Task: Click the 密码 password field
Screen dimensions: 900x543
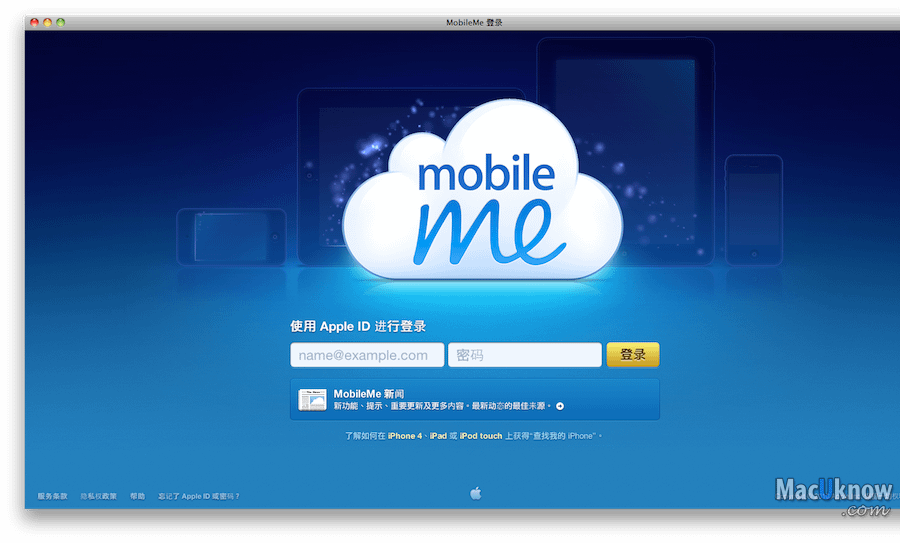Action: tap(524, 355)
